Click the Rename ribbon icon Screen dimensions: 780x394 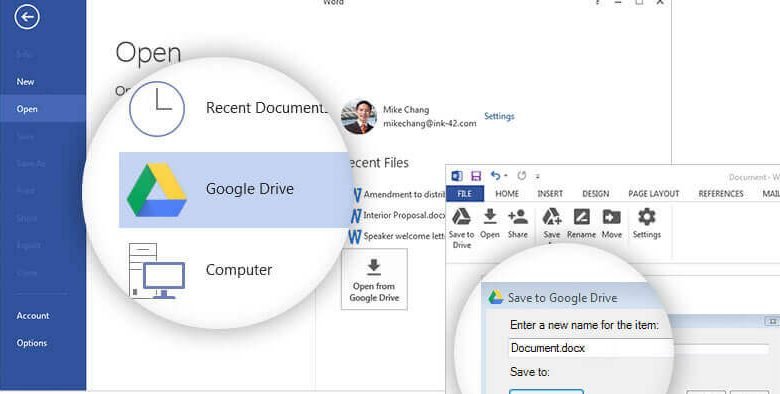click(582, 217)
